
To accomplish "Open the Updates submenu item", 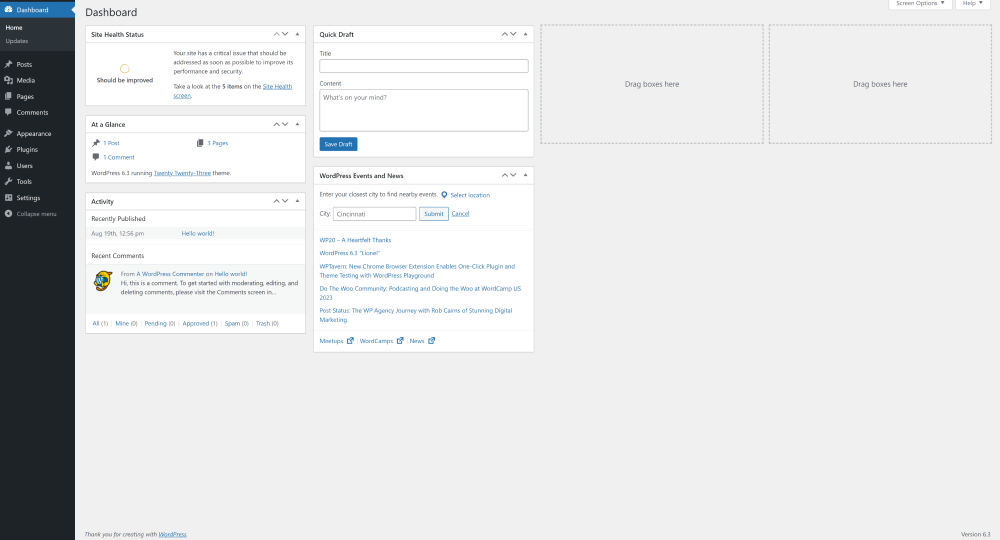I will 17,41.
